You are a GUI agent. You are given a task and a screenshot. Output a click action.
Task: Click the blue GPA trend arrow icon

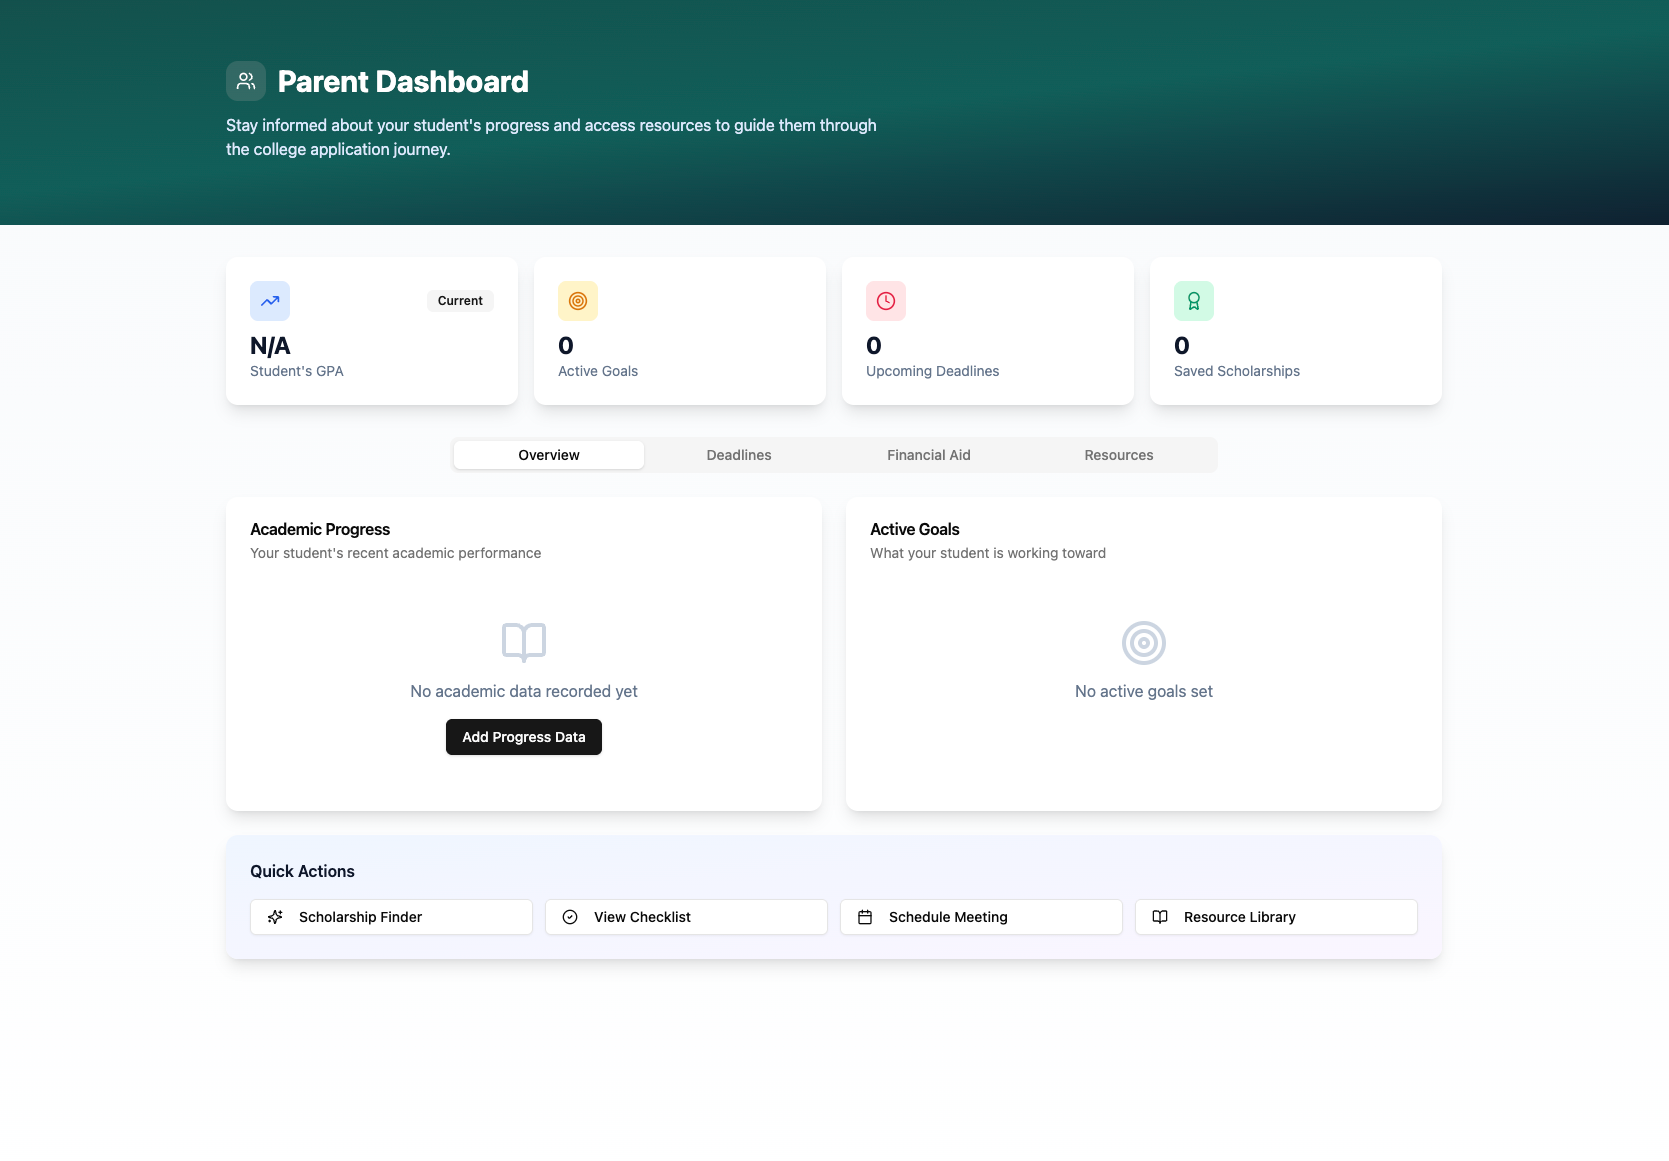tap(270, 301)
